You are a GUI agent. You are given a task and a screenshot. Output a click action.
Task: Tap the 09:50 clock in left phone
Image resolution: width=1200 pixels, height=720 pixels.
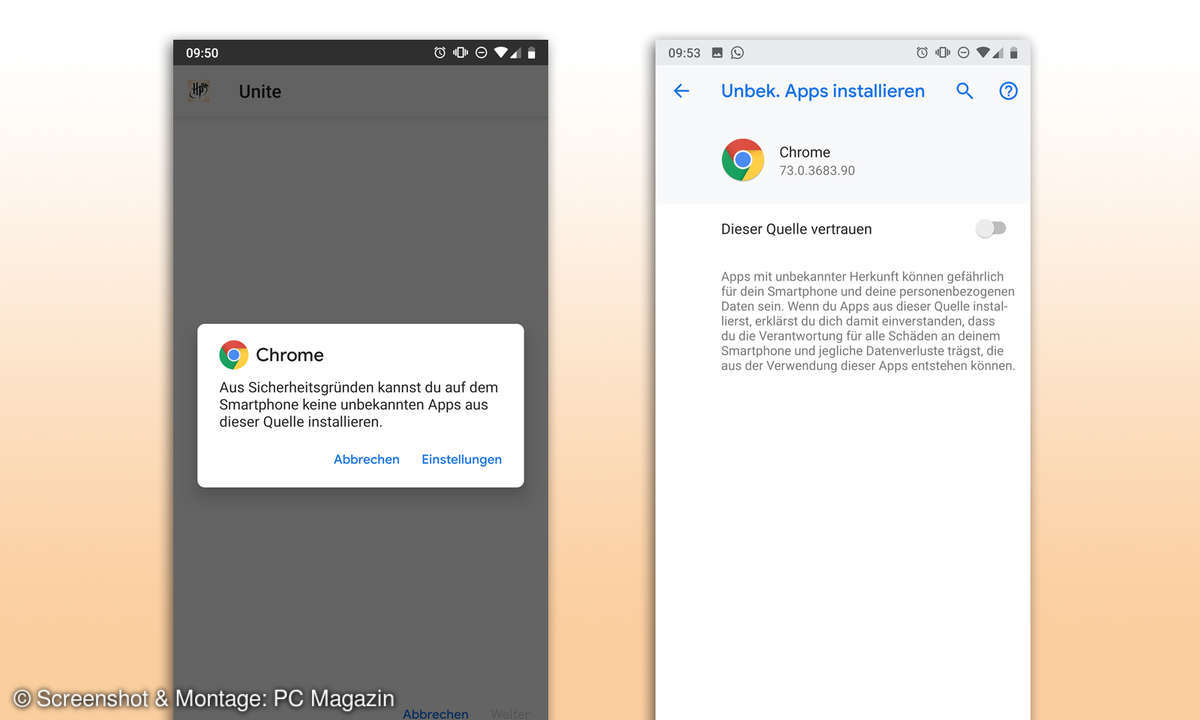[202, 53]
